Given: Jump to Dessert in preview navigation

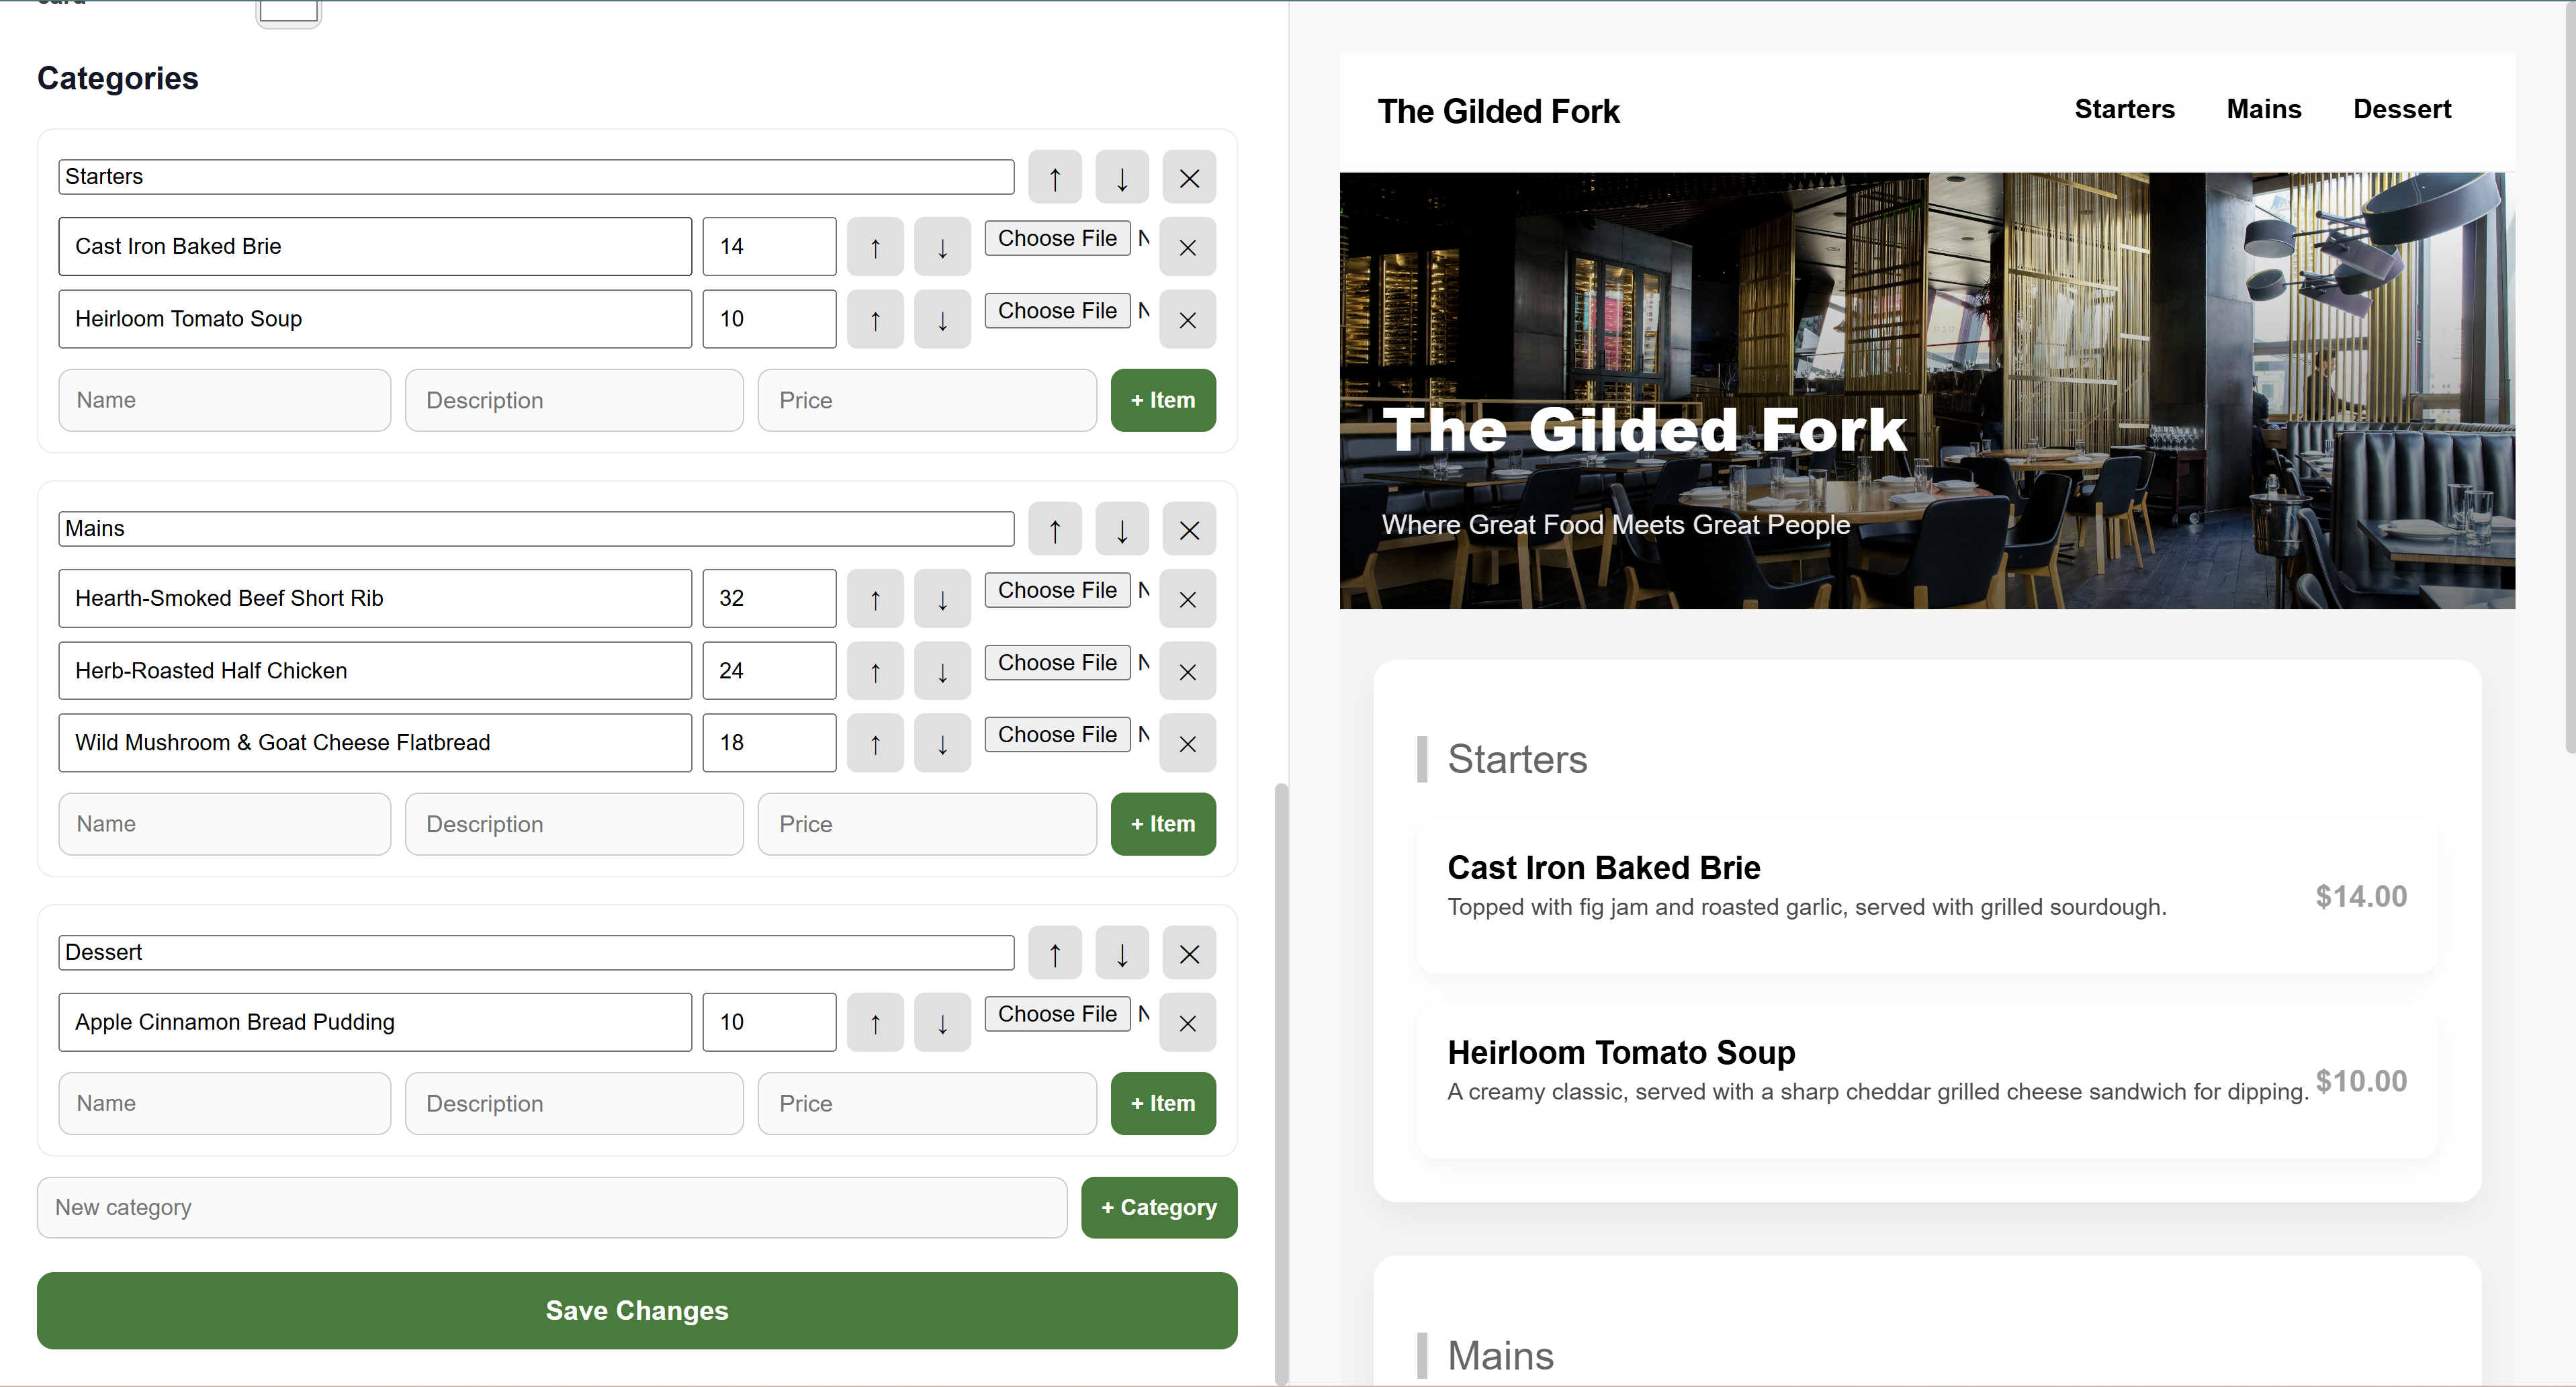Looking at the screenshot, I should point(2401,109).
